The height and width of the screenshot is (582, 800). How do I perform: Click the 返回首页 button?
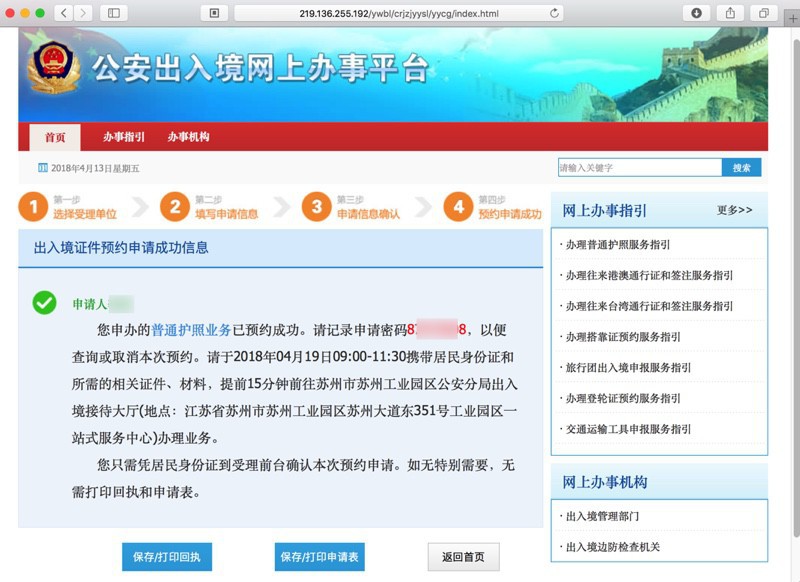click(x=463, y=557)
